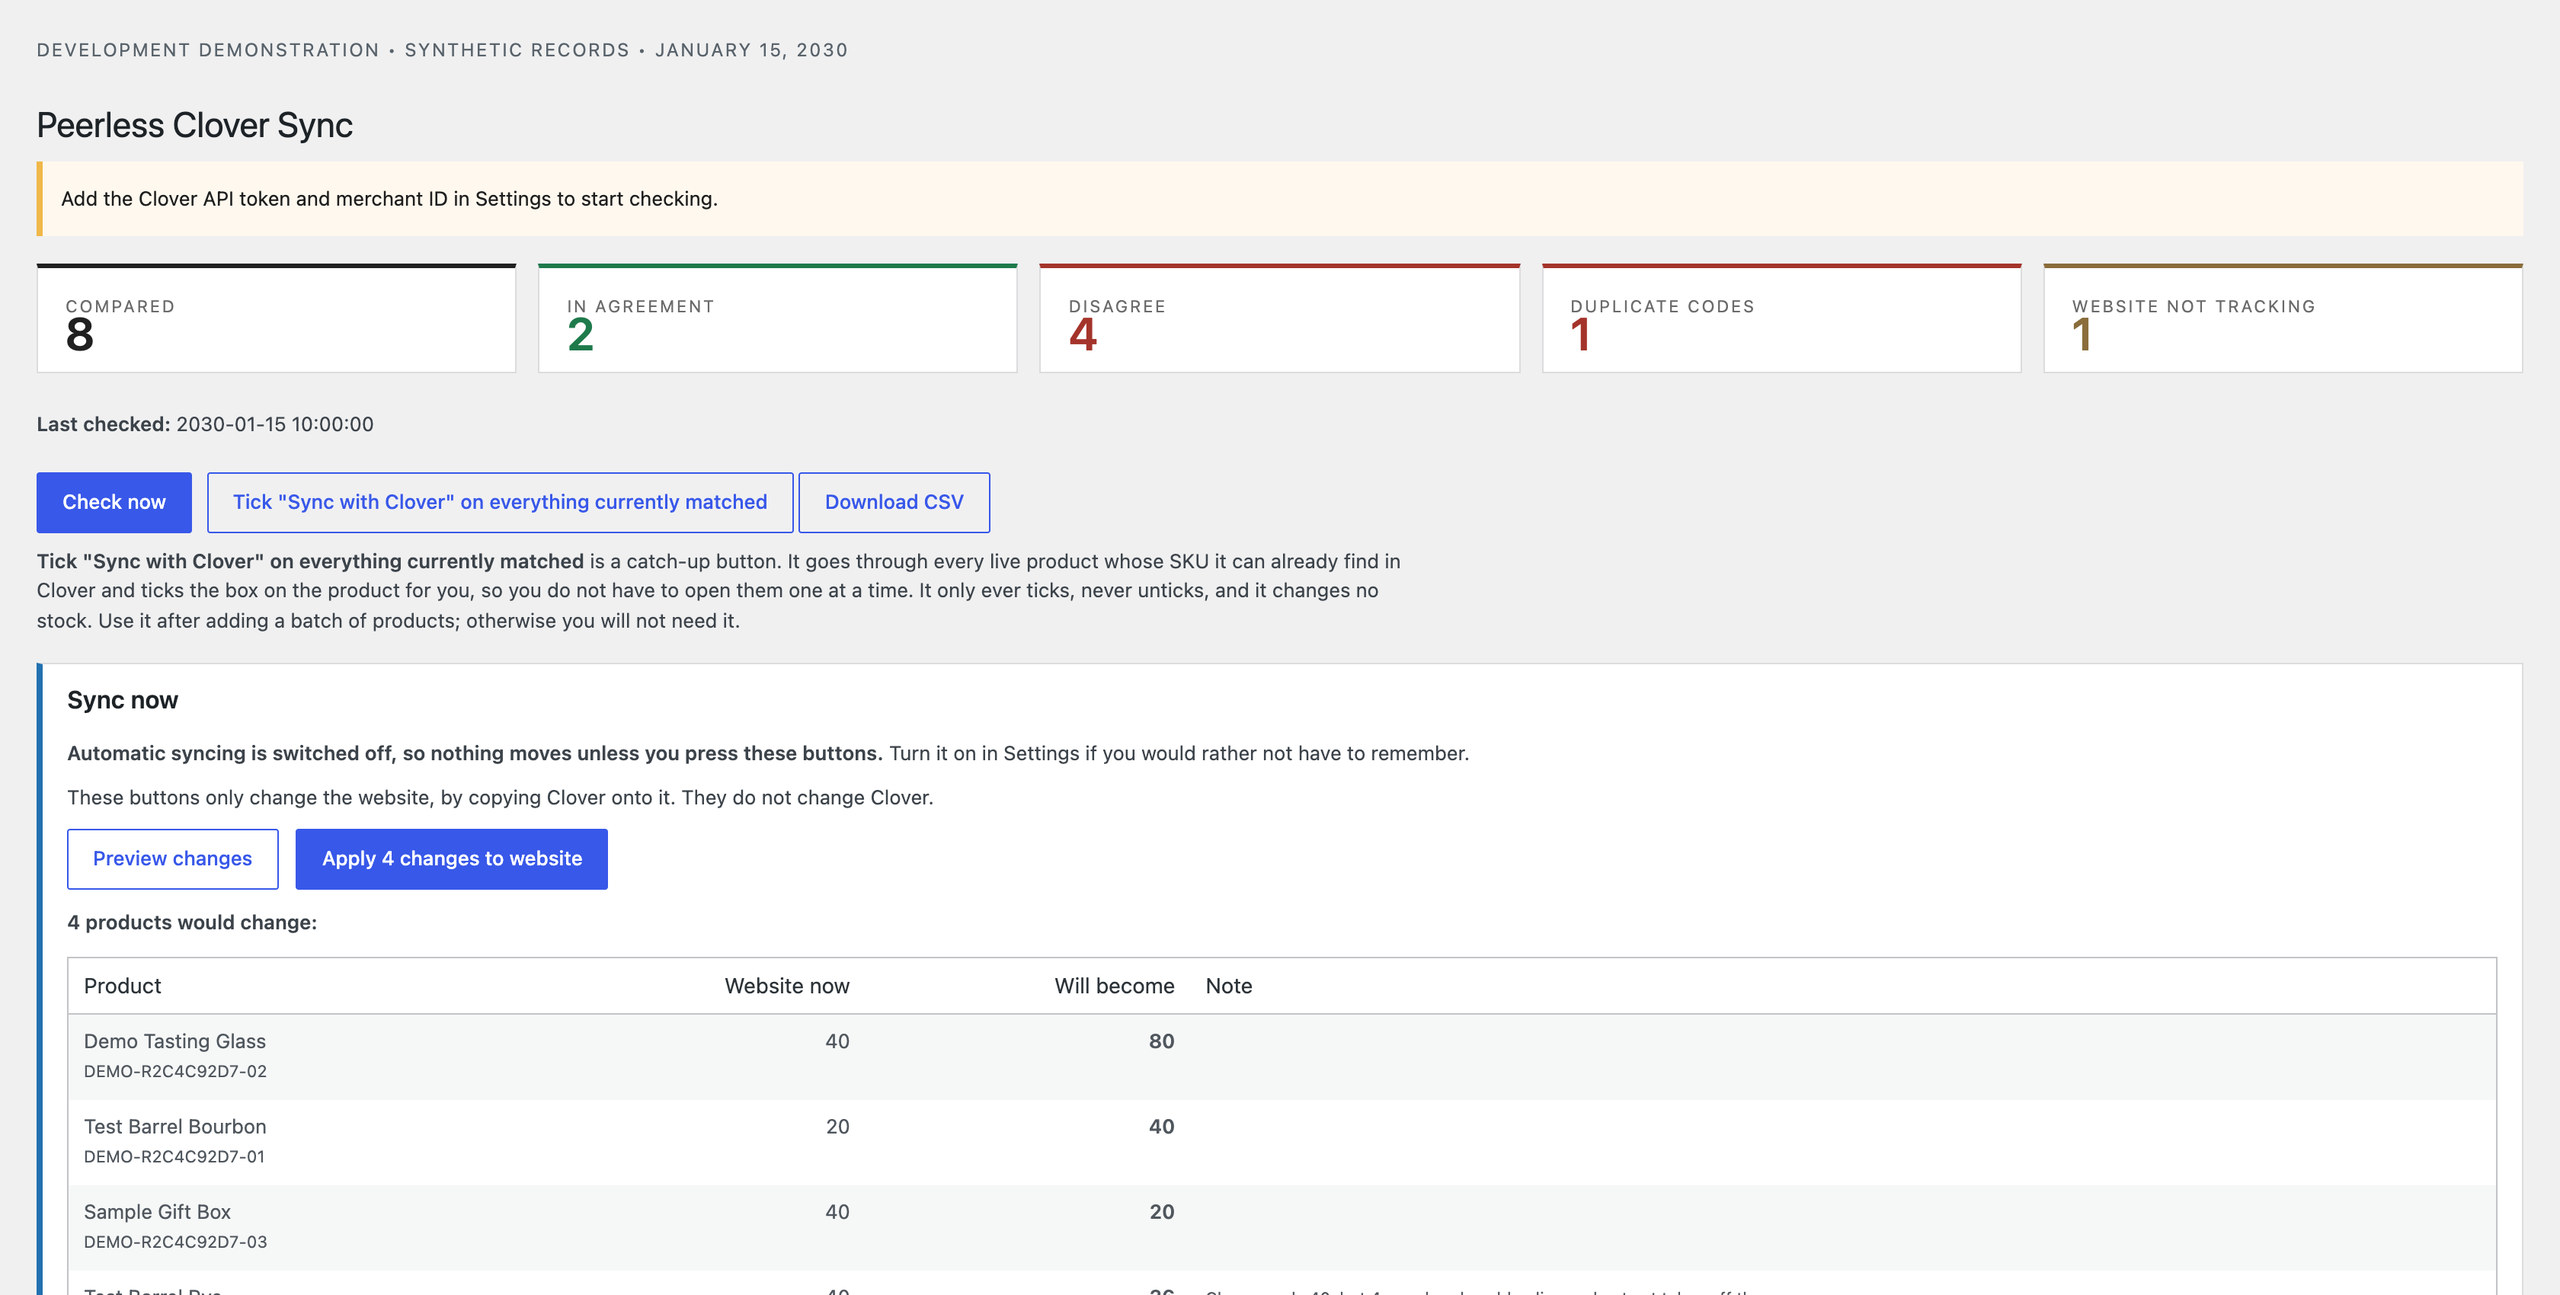Select the In Agreement summary card

click(778, 319)
